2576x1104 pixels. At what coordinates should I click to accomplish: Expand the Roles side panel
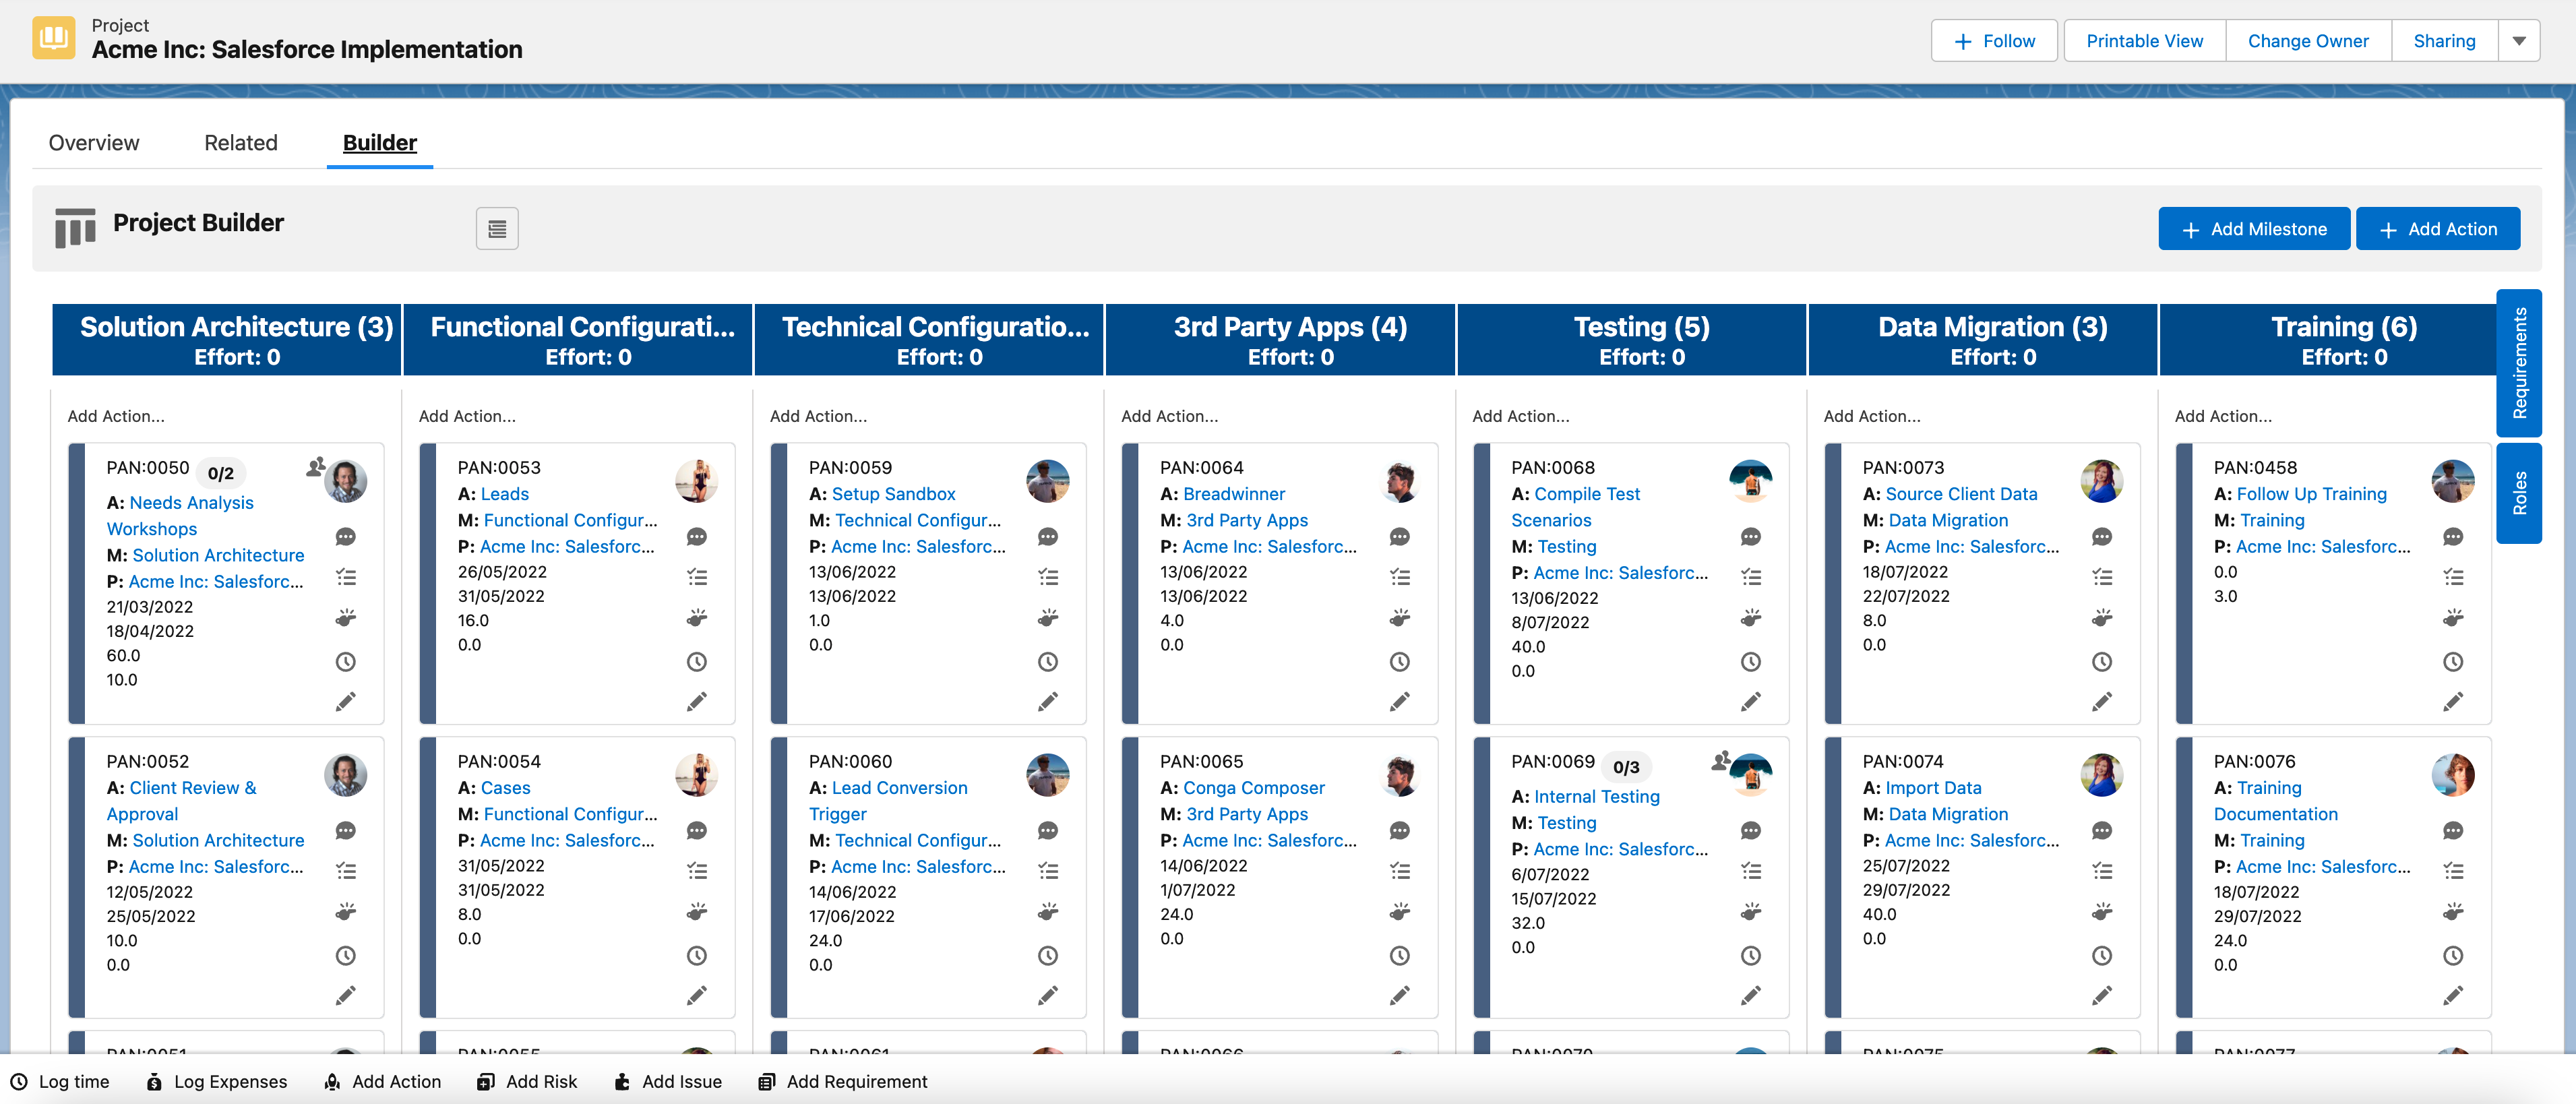(x=2519, y=493)
